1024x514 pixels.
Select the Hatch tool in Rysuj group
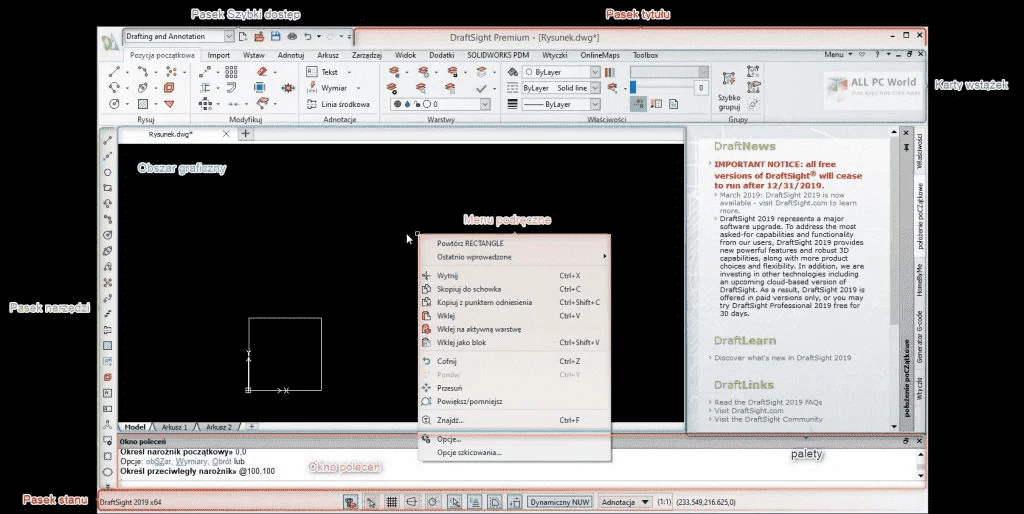pos(142,104)
